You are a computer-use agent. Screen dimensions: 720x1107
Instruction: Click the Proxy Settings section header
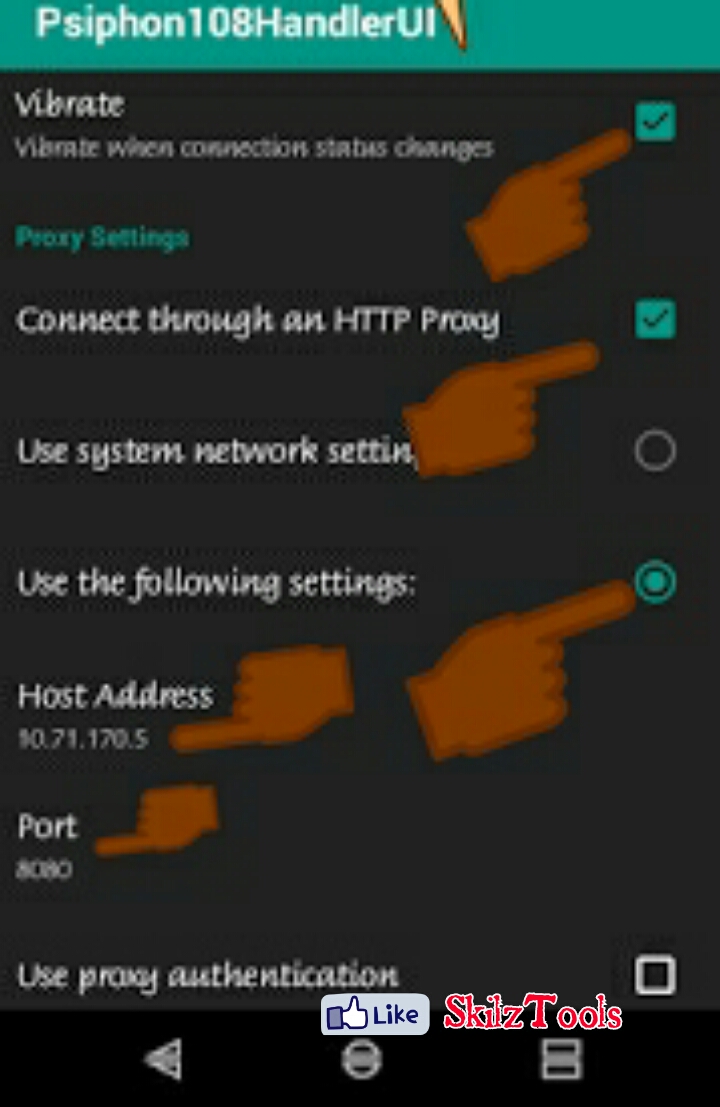pyautogui.click(x=102, y=237)
